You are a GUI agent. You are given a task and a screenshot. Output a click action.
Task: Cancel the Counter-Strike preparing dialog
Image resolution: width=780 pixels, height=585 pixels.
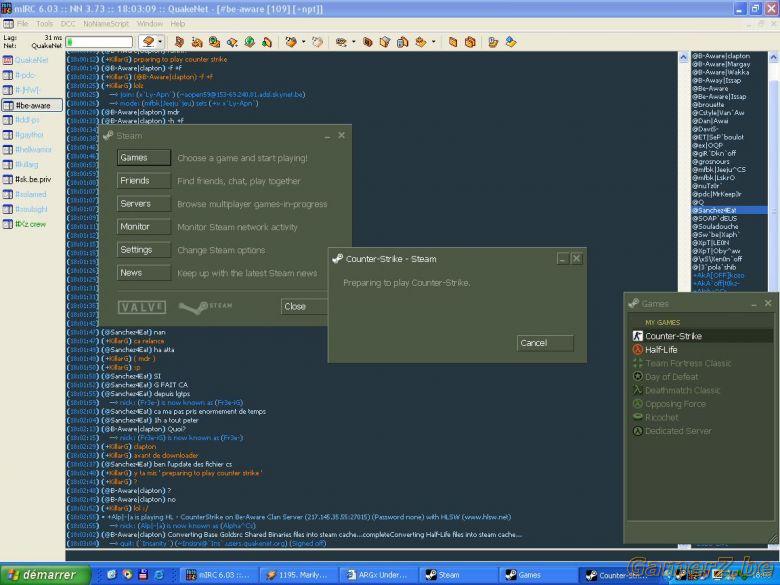click(x=545, y=343)
